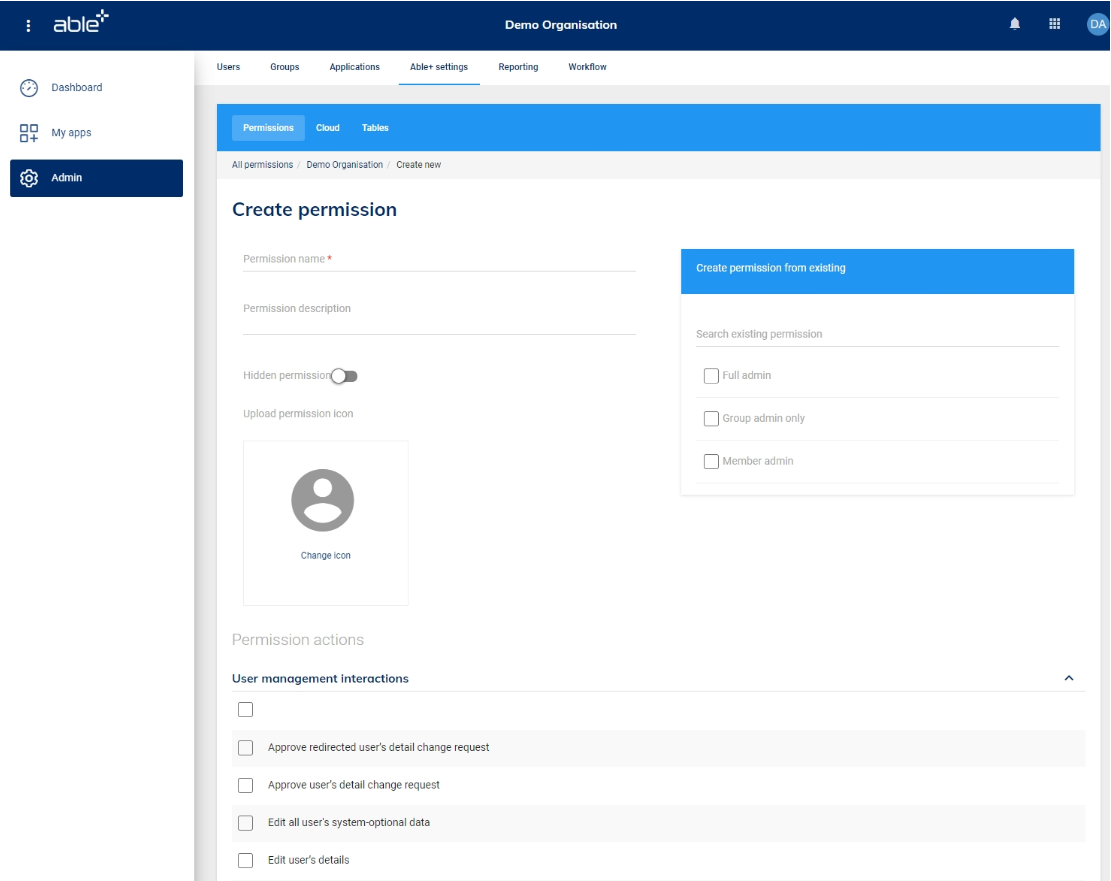Screen dimensions: 1111x881
Task: Collapse the User management interactions section
Action: pyautogui.click(x=1068, y=678)
